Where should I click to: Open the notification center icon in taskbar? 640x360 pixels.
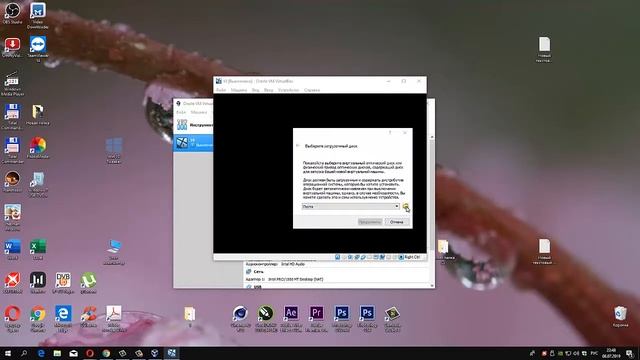[x=630, y=353]
